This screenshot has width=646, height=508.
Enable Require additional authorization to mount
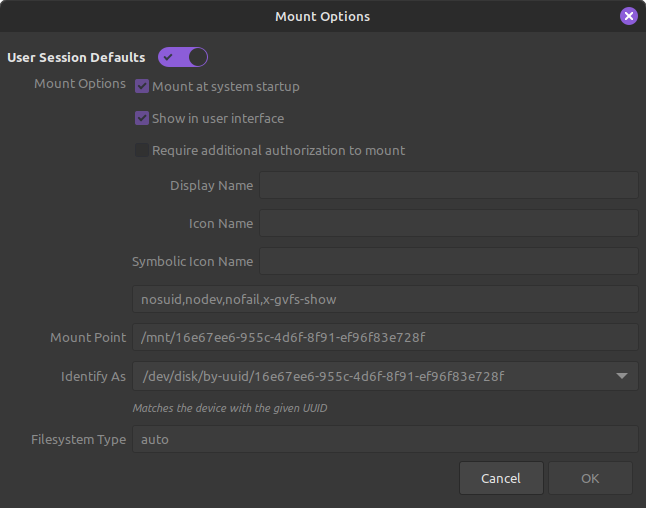142,151
